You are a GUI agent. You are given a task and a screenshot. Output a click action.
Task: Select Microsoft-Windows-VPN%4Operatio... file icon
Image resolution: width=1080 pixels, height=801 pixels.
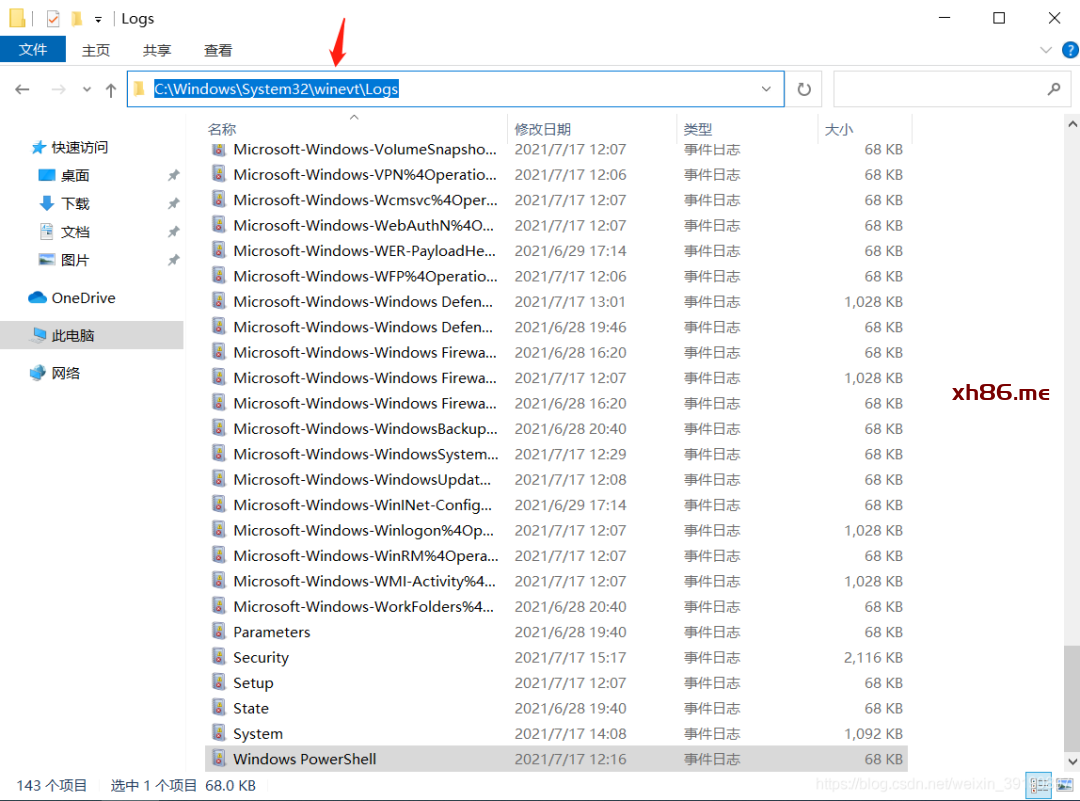[x=218, y=174]
